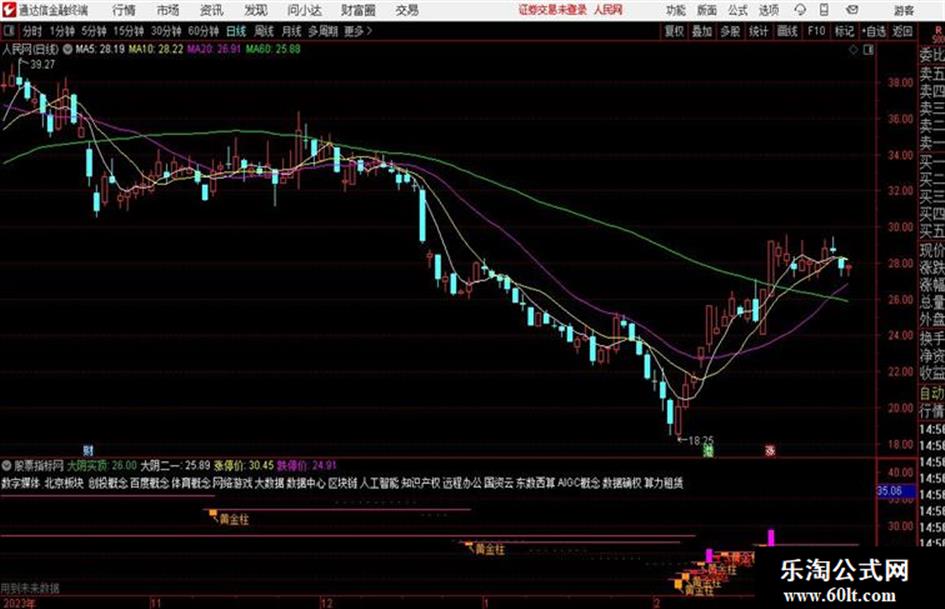Switch to the 周线 weekly tab
Image resolution: width=945 pixels, height=609 pixels.
[264, 31]
